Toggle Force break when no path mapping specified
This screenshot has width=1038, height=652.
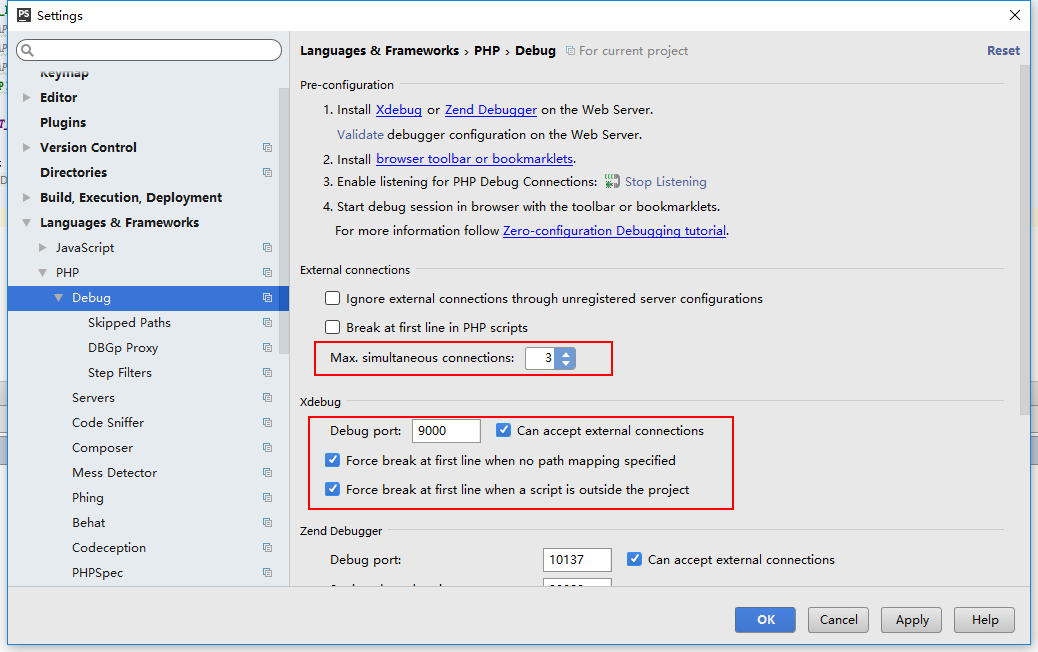pyautogui.click(x=332, y=460)
